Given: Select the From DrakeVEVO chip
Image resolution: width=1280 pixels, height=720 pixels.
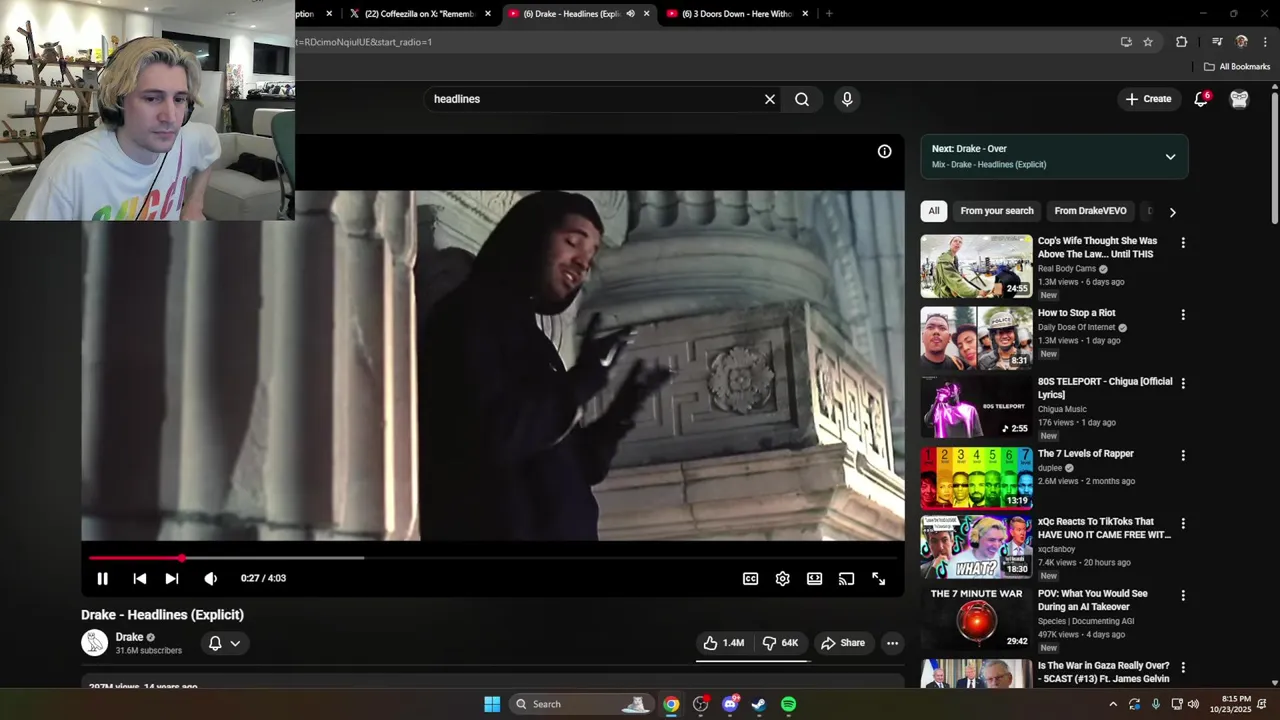Looking at the screenshot, I should pyautogui.click(x=1090, y=211).
